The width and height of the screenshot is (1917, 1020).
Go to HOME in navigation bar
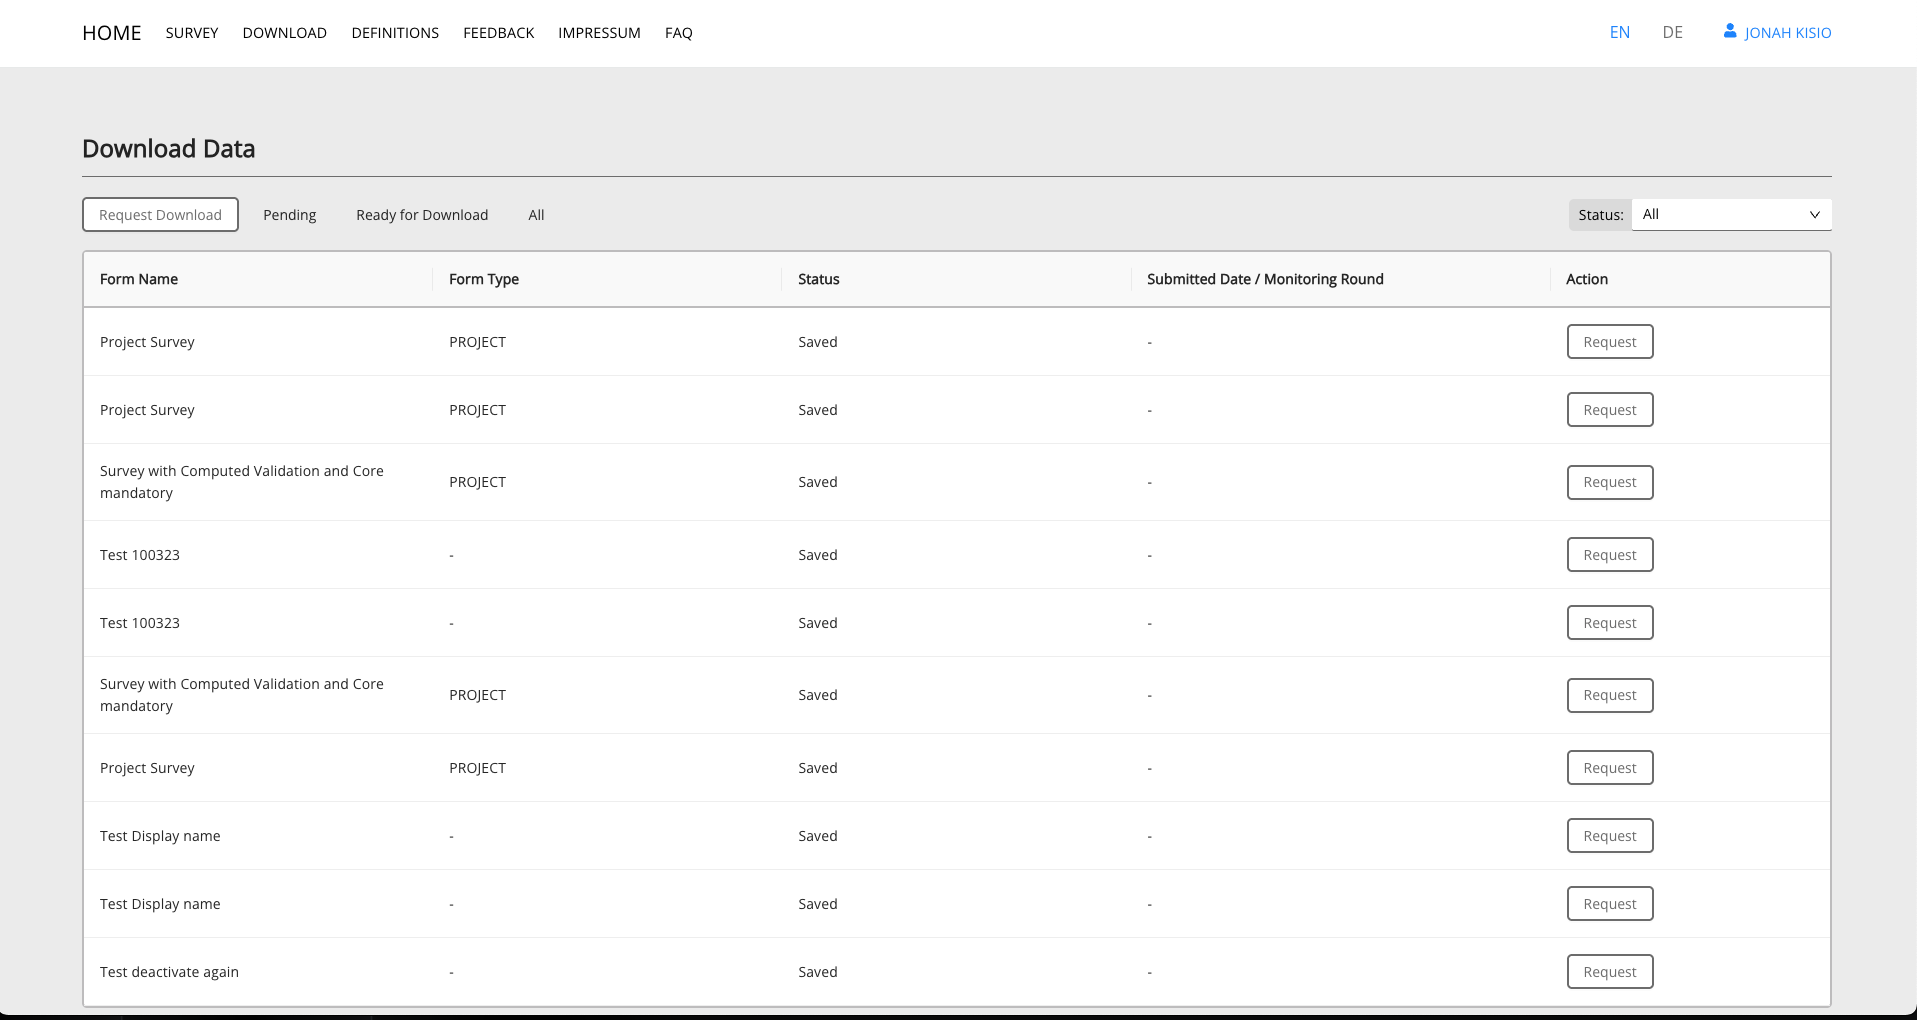112,33
